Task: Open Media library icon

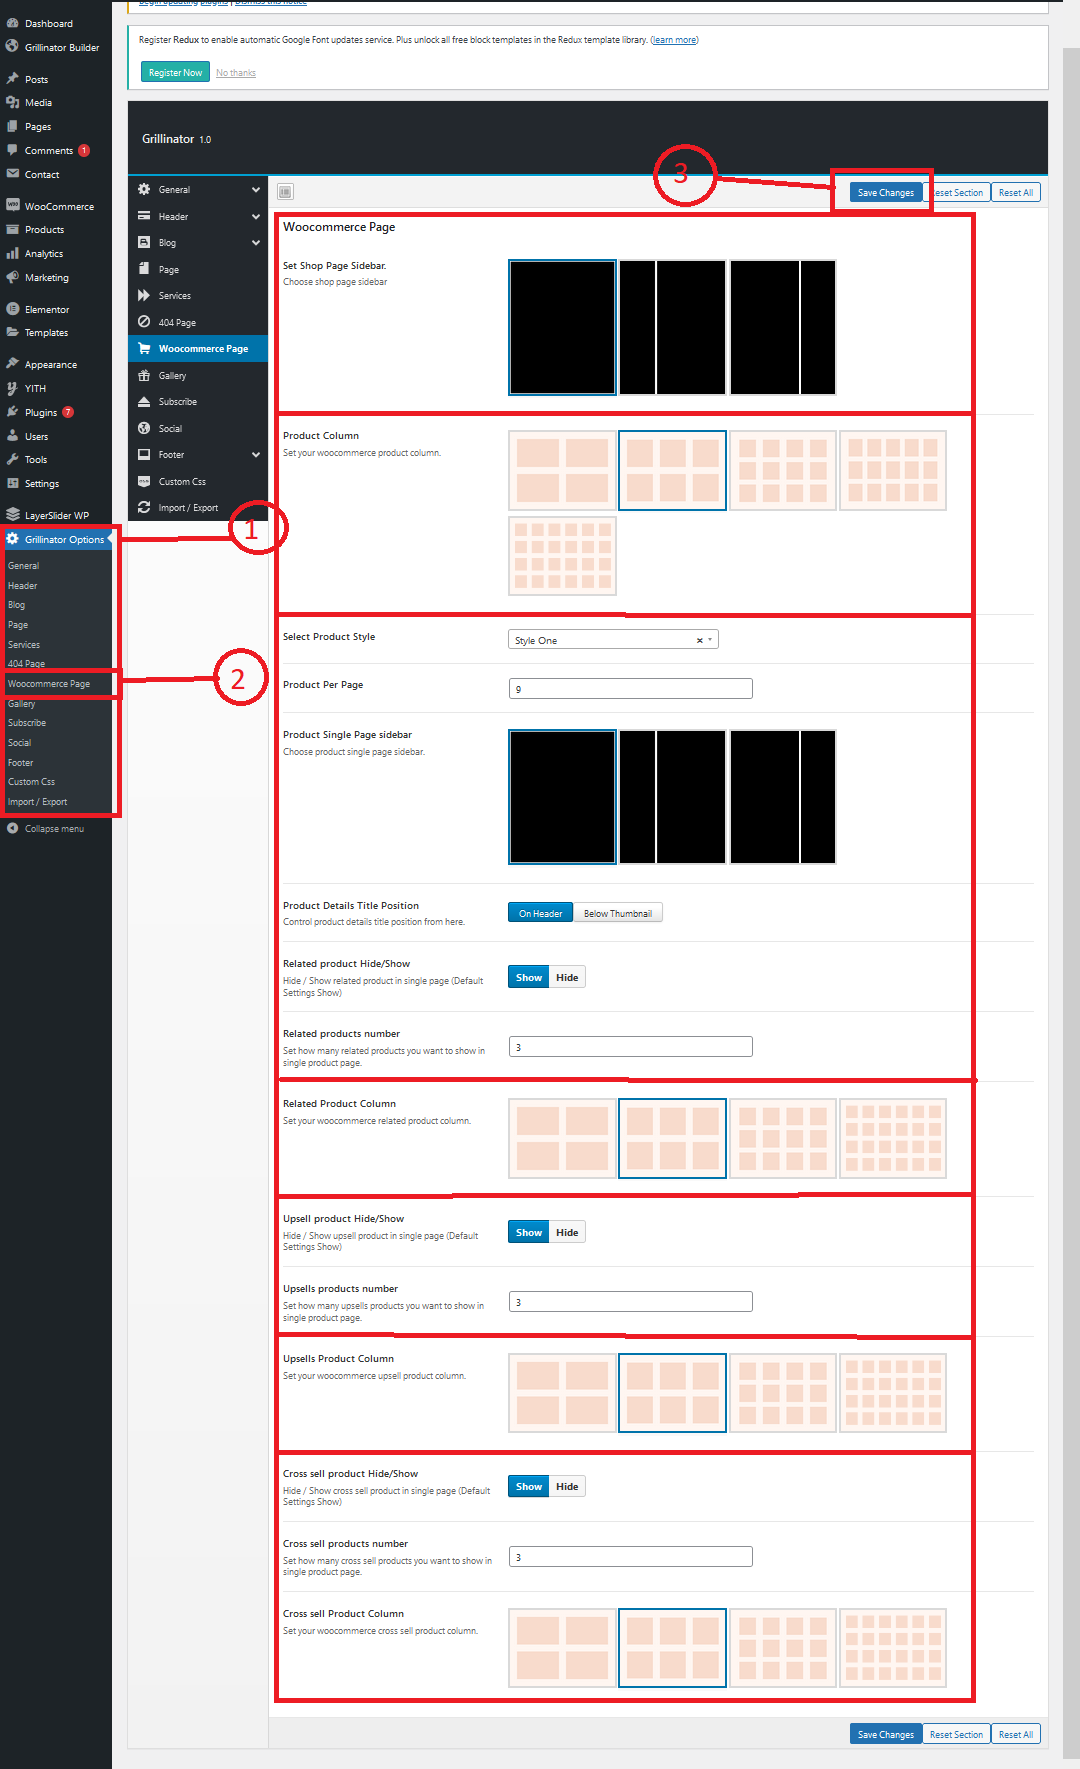Action: (12, 102)
